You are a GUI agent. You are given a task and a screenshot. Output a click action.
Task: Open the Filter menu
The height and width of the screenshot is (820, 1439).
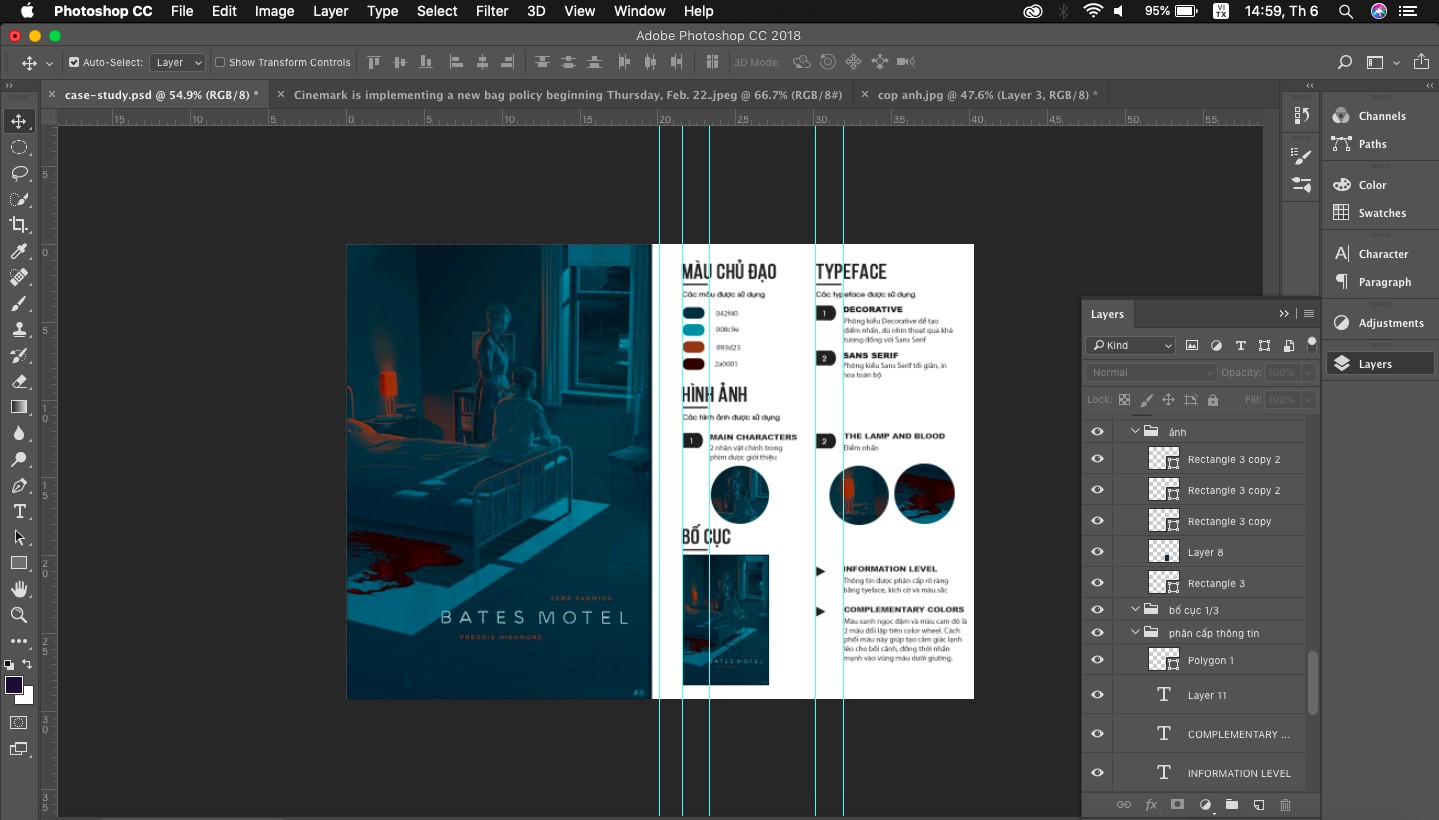(492, 11)
